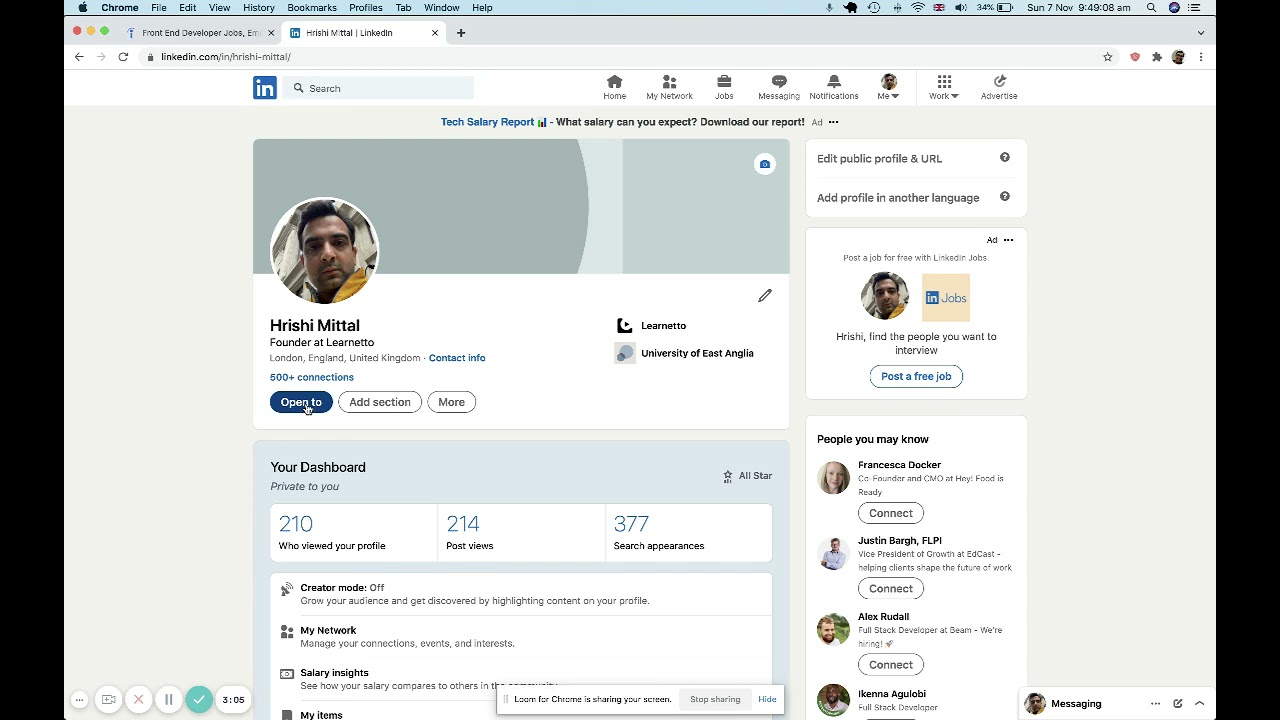Open the Contact info link
1280x720 pixels.
click(x=457, y=358)
